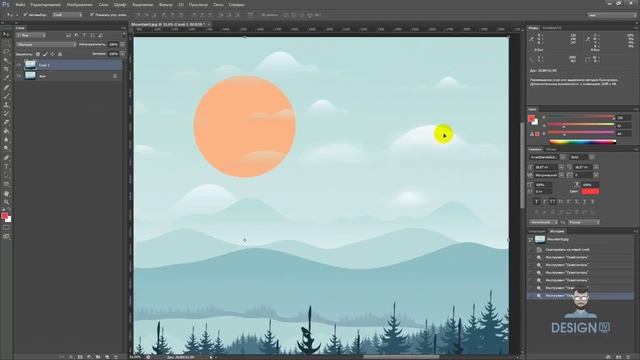This screenshot has width=640, height=360.
Task: Select the Quick Selection tool
Action: tap(6, 60)
